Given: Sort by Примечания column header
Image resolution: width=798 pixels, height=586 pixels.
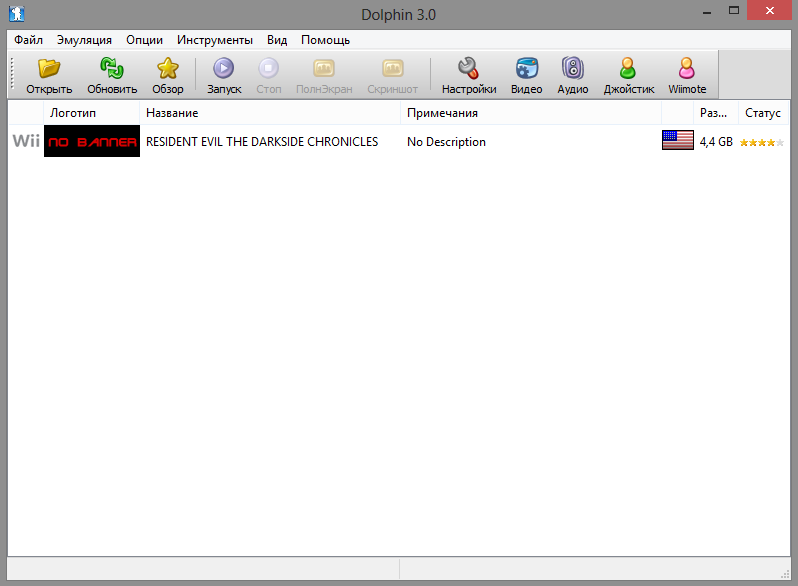Looking at the screenshot, I should [x=531, y=113].
